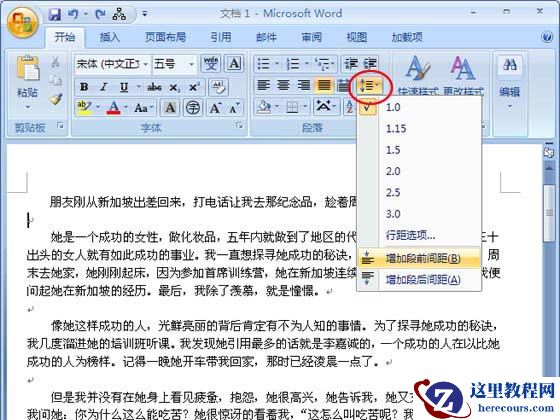The height and width of the screenshot is (420, 560).
Task: Clear formatting with eraser icon
Action: [218, 87]
